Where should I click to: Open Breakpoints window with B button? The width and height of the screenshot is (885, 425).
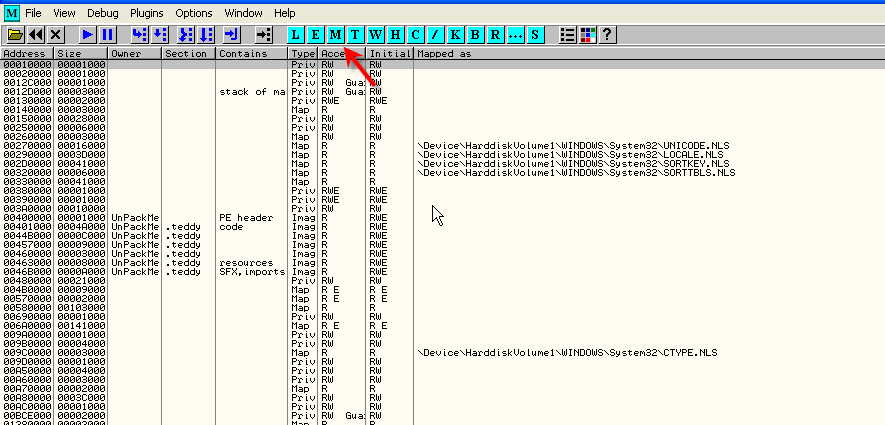coord(475,34)
